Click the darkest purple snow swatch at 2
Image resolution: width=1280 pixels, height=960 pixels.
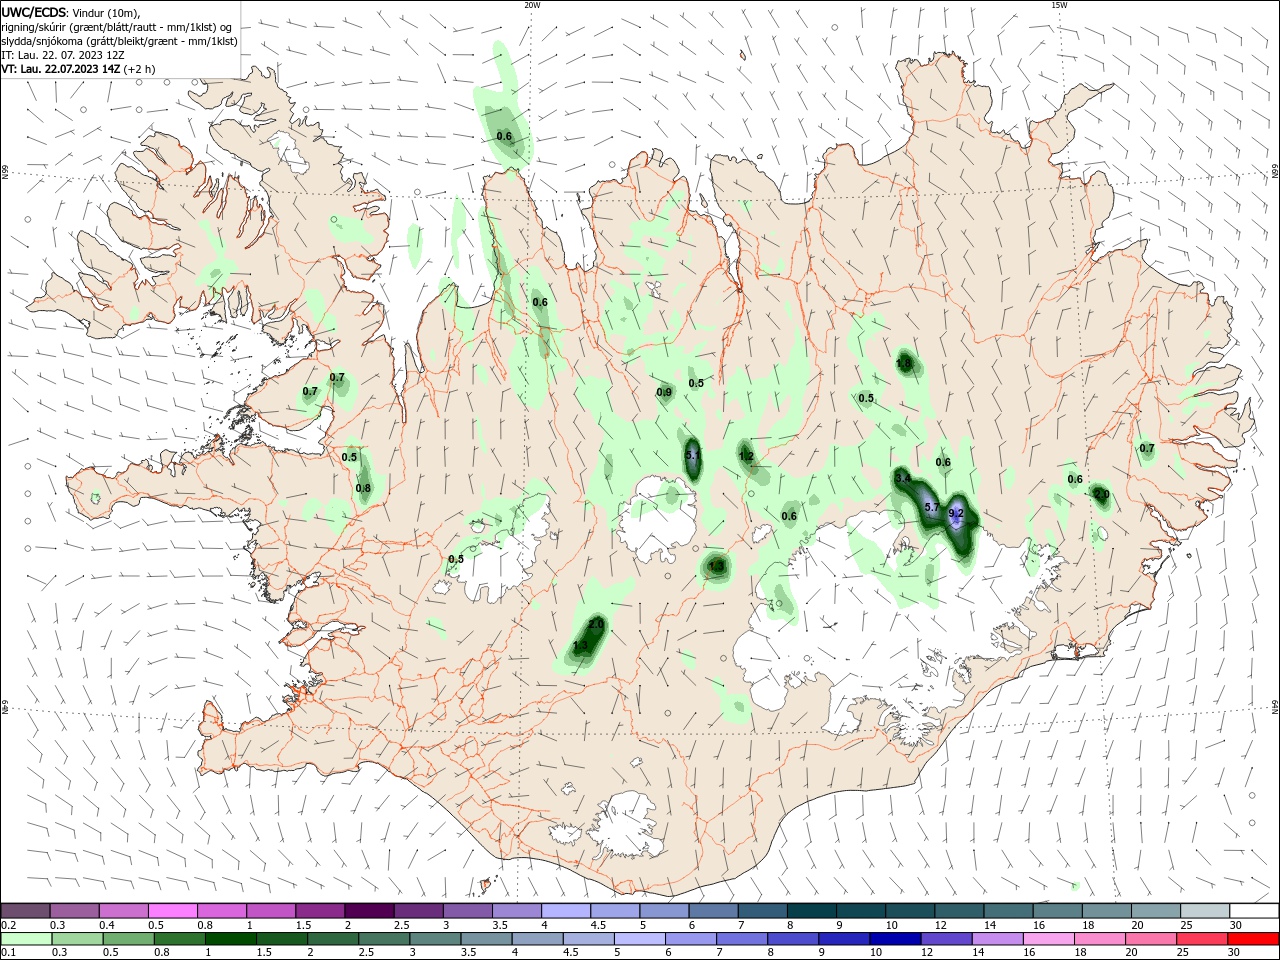(370, 911)
